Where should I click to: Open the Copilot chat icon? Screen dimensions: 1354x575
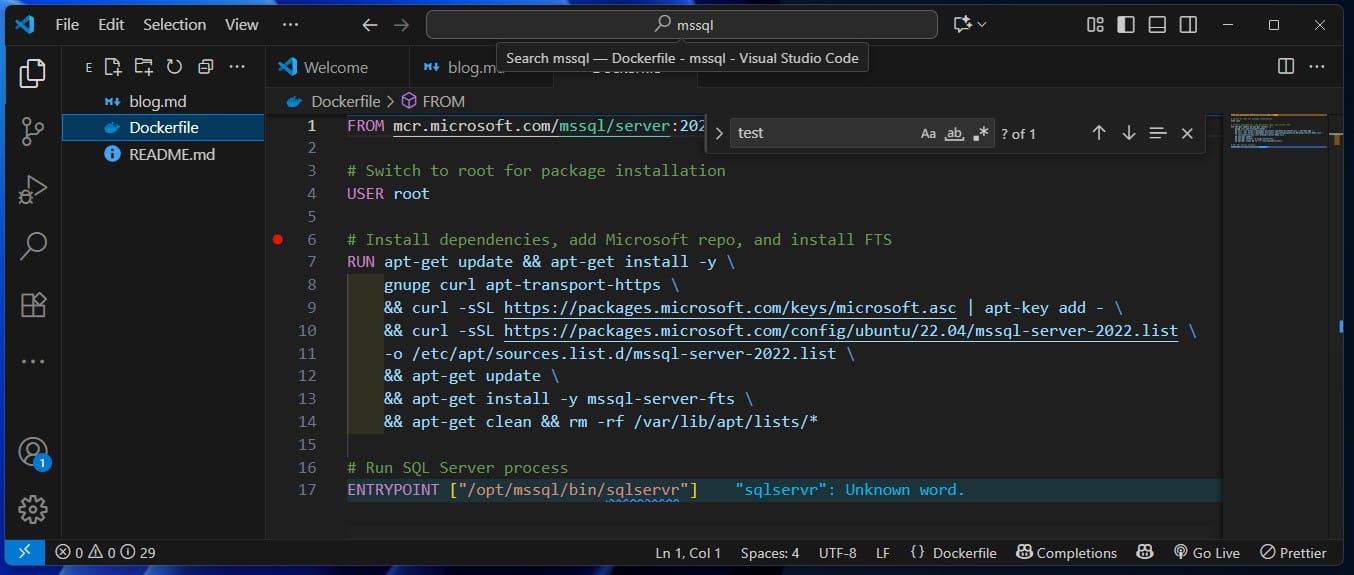[x=963, y=24]
